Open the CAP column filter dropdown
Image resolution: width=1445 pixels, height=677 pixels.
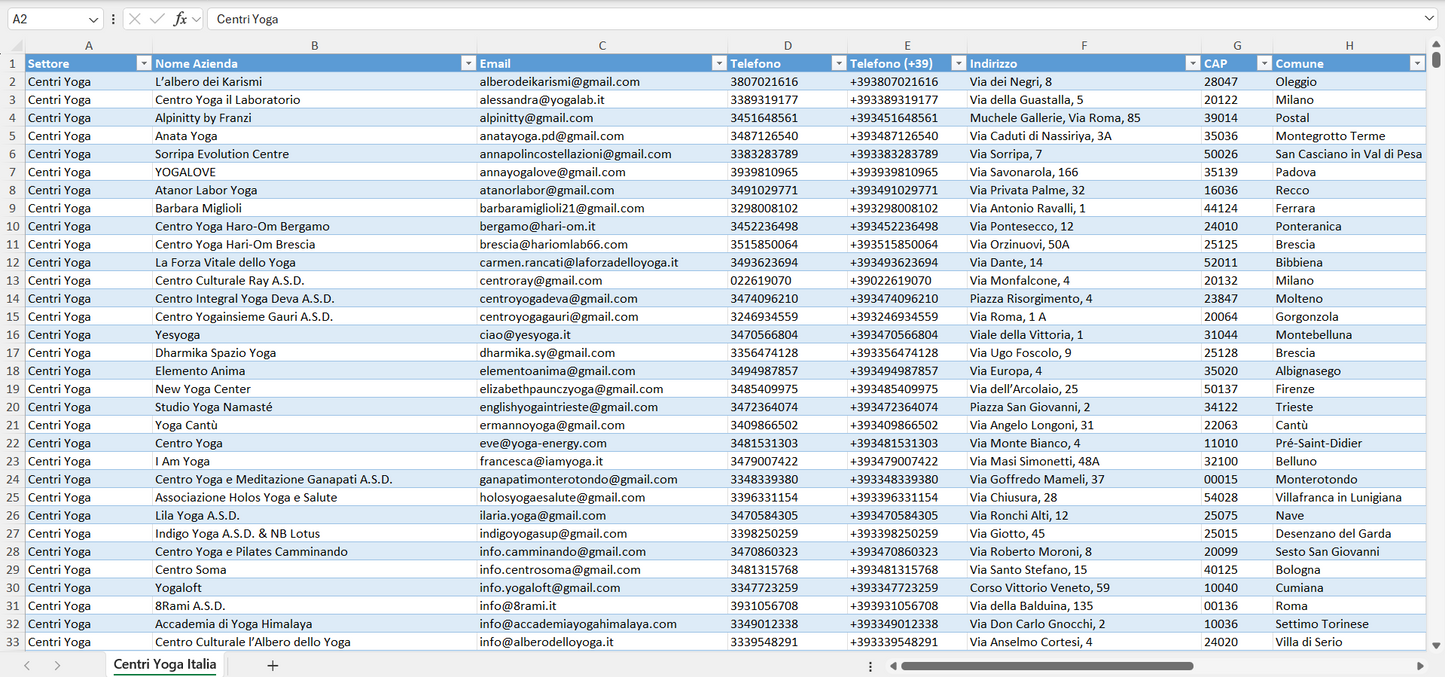(x=1263, y=64)
